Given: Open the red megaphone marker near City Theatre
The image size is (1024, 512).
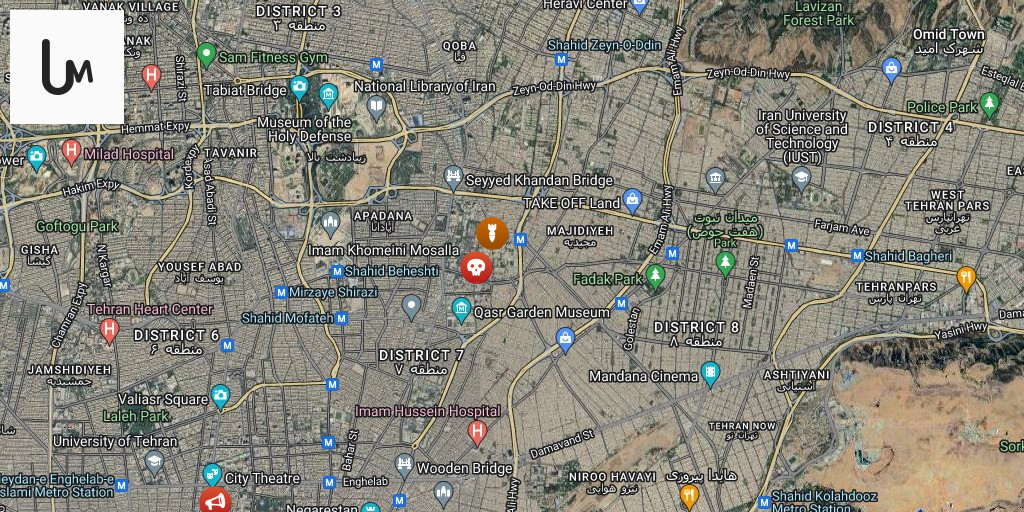Looking at the screenshot, I should 215,502.
